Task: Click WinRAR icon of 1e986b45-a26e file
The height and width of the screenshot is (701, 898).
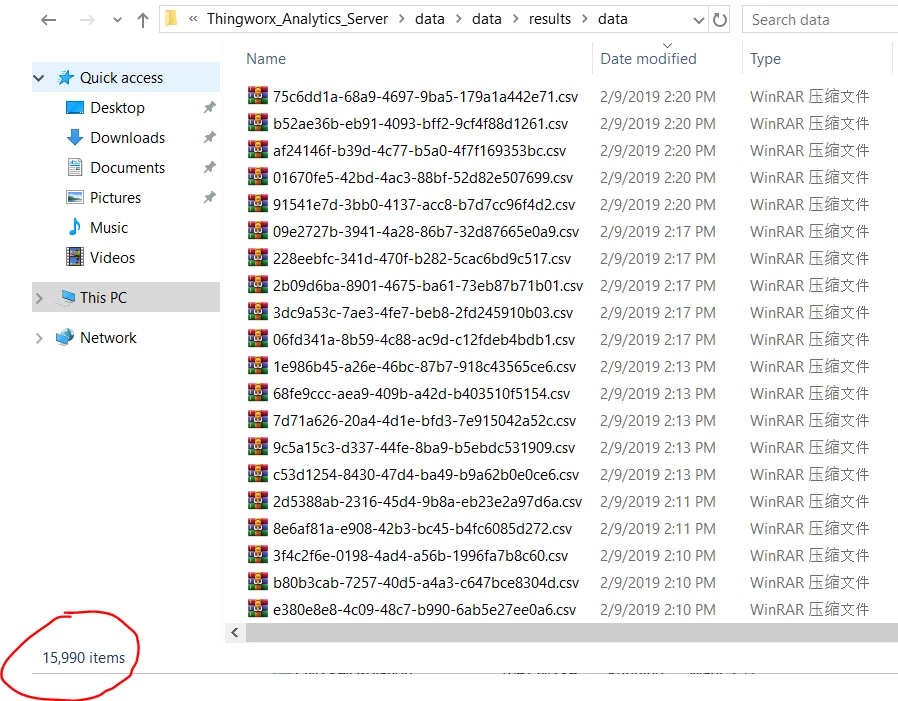Action: [258, 365]
